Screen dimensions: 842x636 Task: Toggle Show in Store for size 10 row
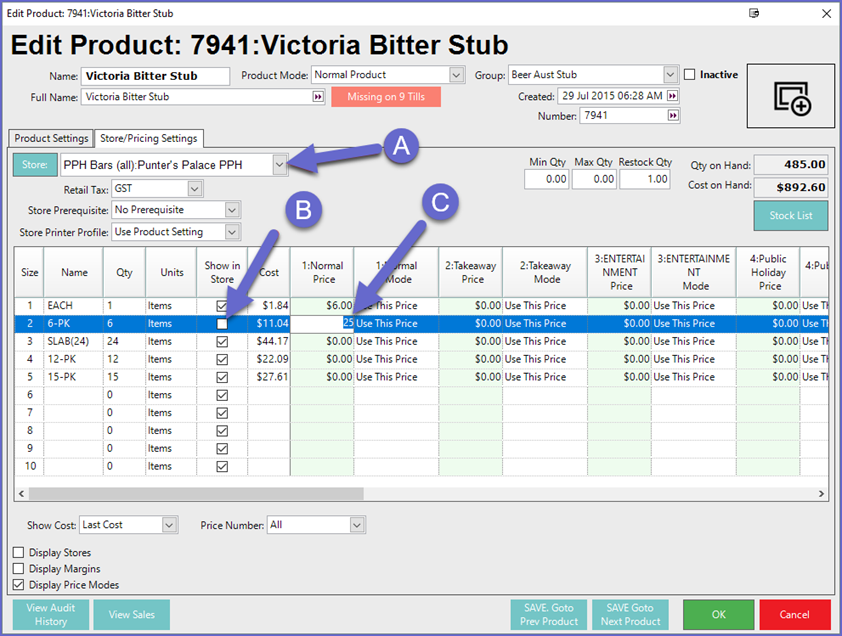pos(222,467)
